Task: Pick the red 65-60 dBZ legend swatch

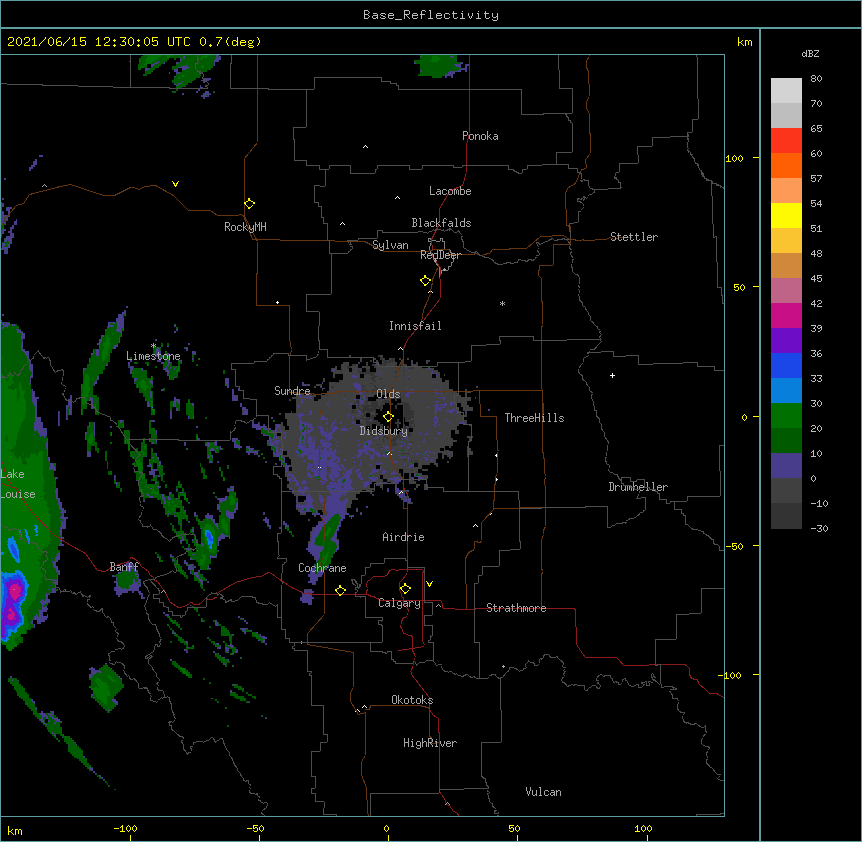Action: pos(786,140)
